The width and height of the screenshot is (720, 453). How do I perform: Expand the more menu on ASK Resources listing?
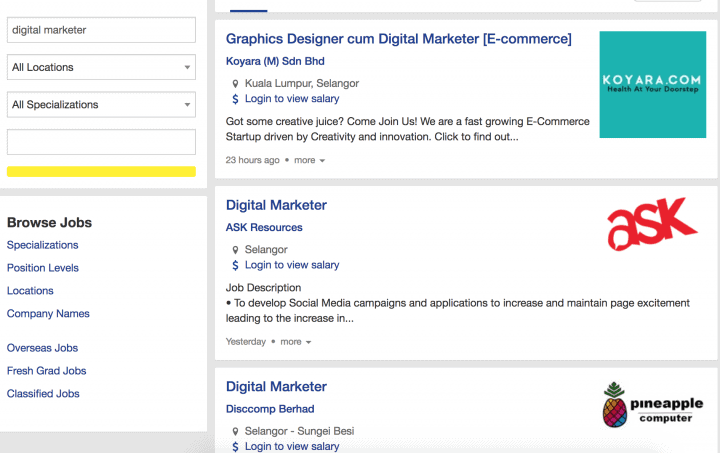[x=295, y=342]
